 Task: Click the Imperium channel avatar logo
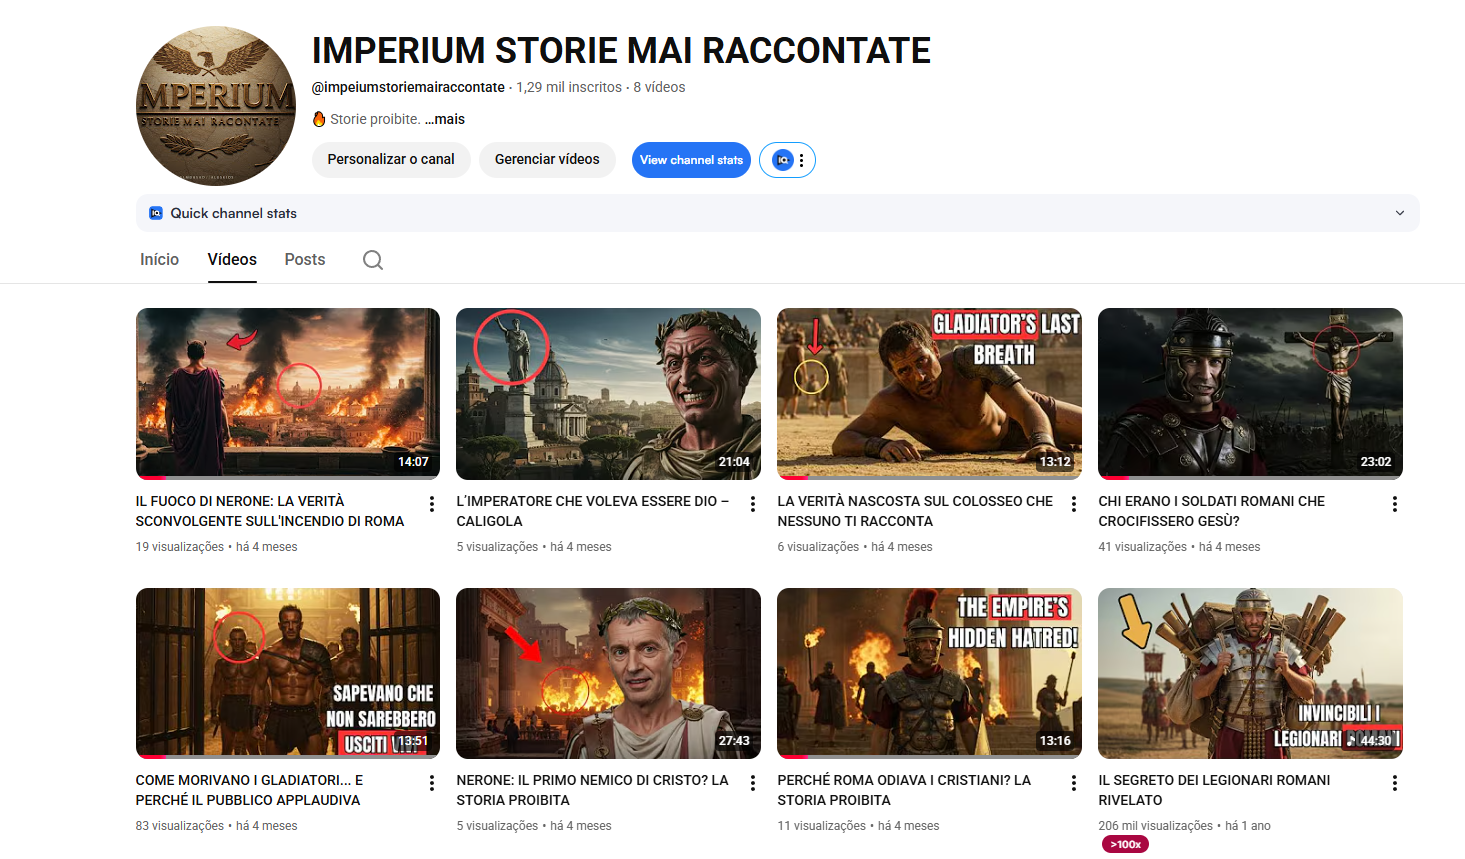click(x=216, y=106)
